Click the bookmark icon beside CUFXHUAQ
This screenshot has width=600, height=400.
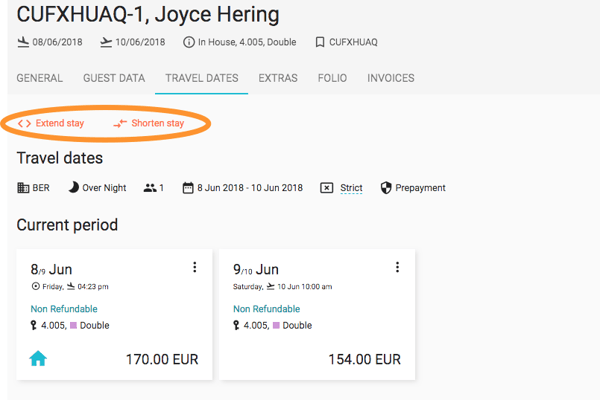(320, 42)
